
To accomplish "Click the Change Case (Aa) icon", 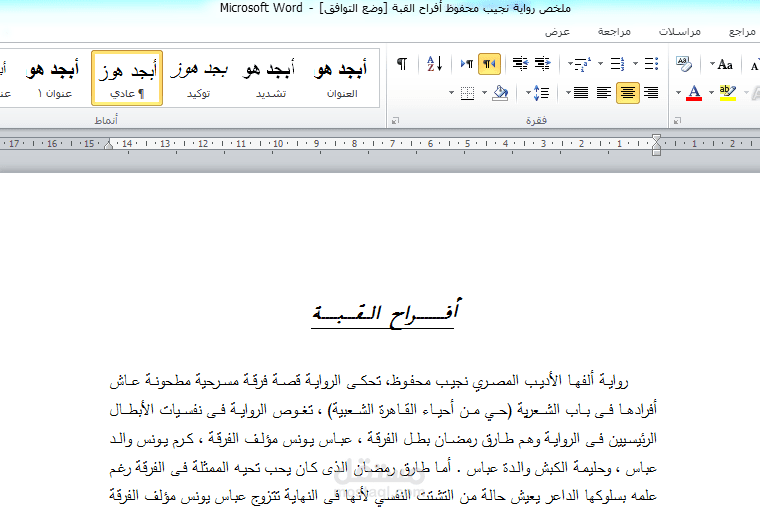I will pyautogui.click(x=725, y=64).
